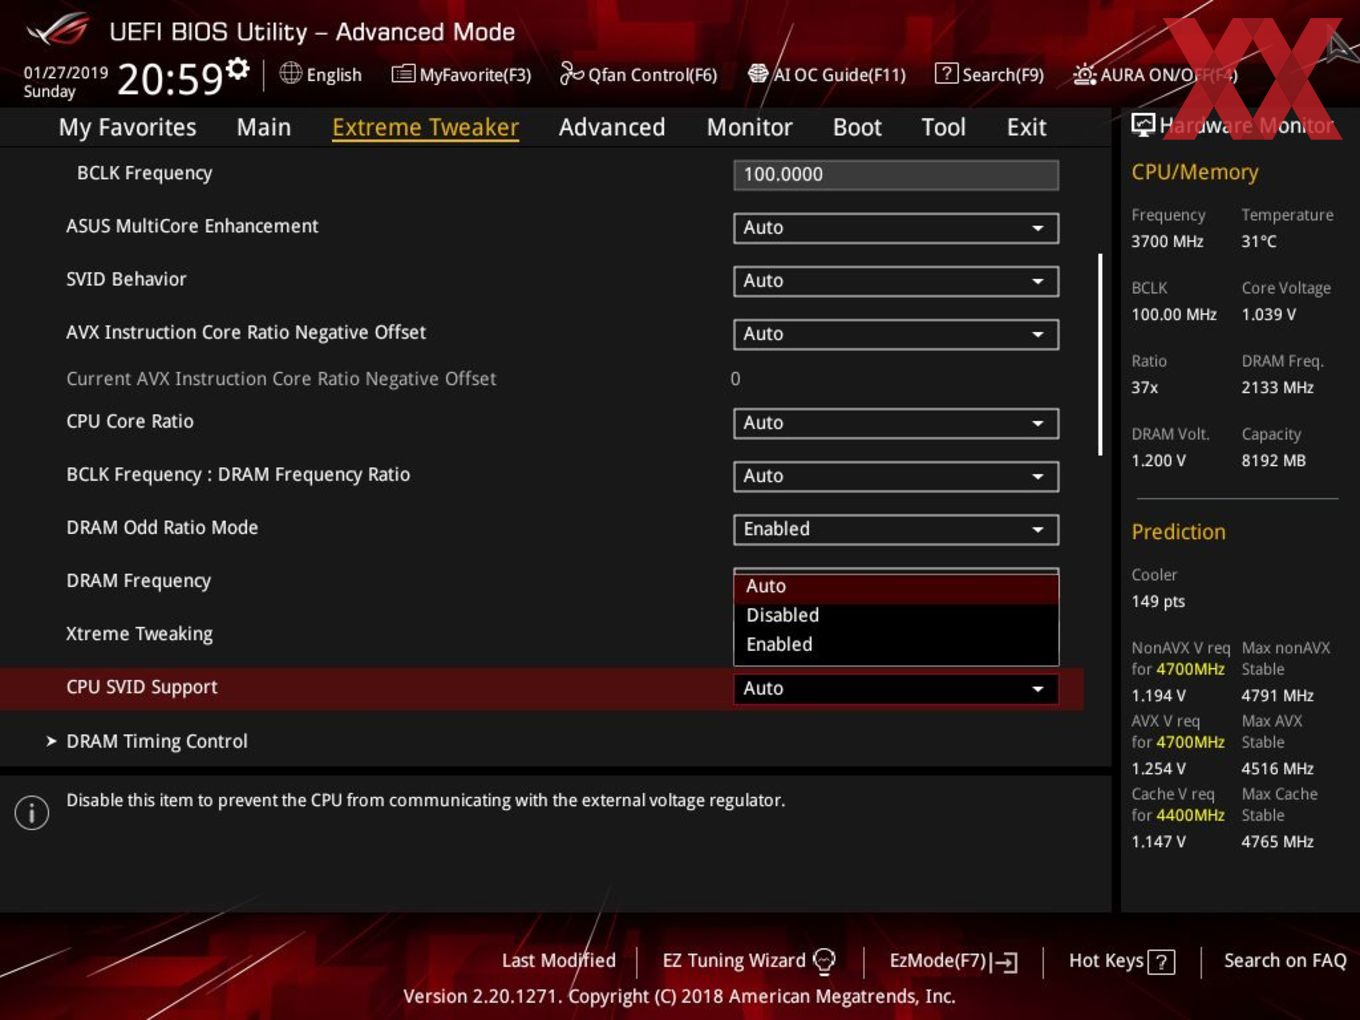Screen dimensions: 1360x1020
Task: Open the My Favorites tab
Action: [x=127, y=127]
